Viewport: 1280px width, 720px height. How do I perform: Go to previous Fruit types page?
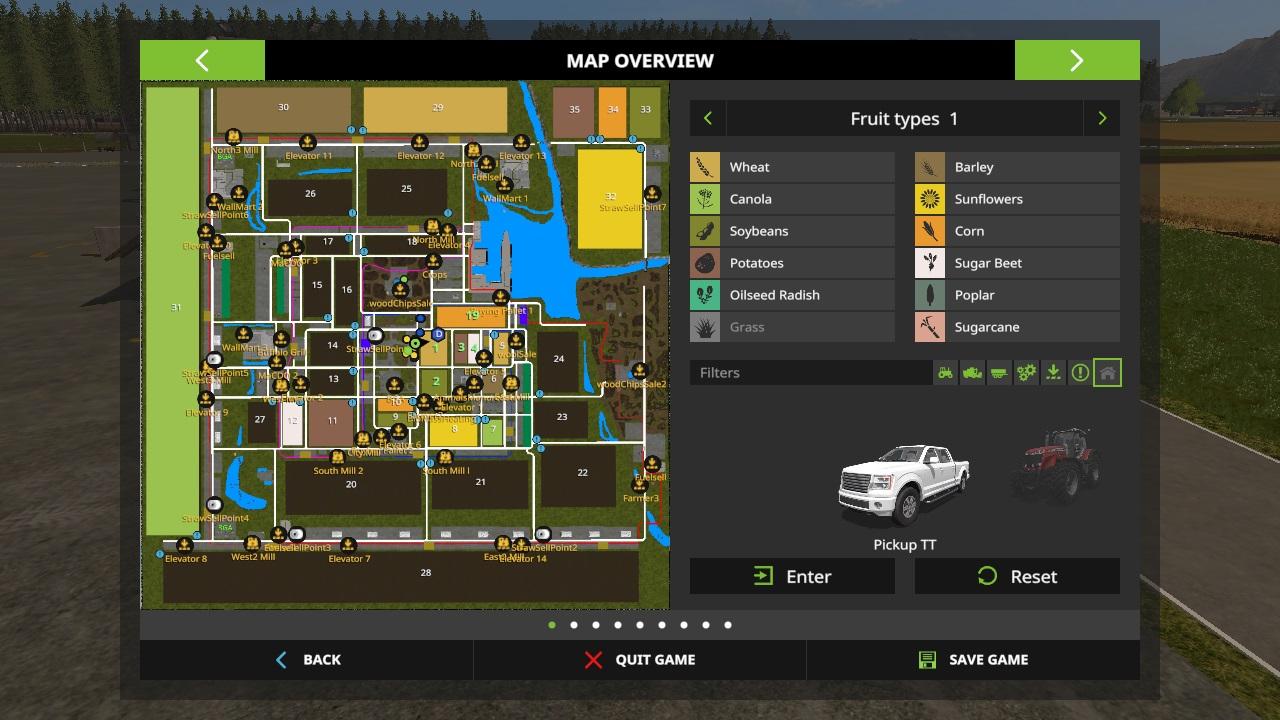pyautogui.click(x=708, y=118)
